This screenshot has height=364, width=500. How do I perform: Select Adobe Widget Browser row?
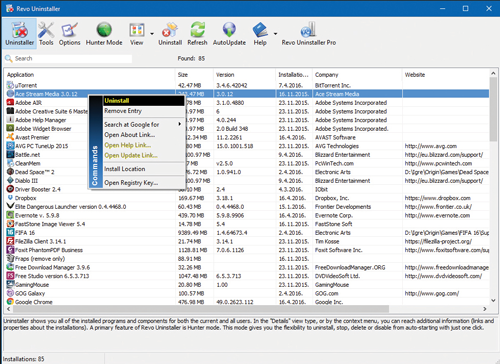click(x=247, y=129)
